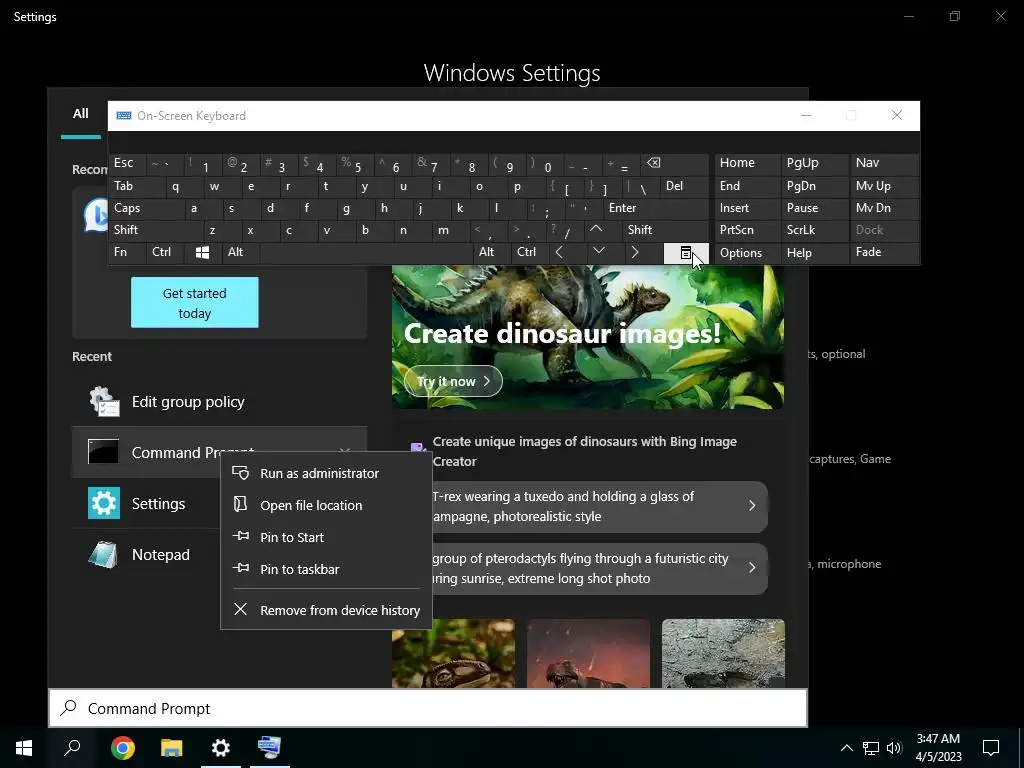This screenshot has width=1024, height=768.
Task: Tap the backspace key on On-Screen Keyboard
Action: pyautogui.click(x=675, y=163)
